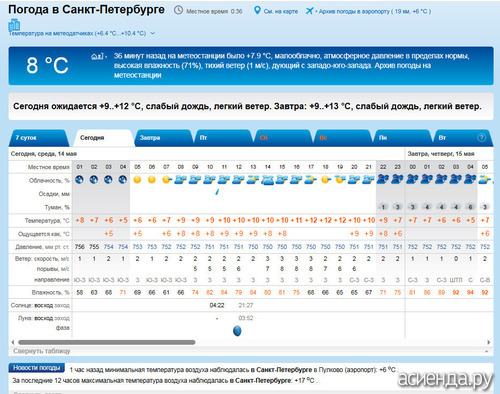Click the city buildings sensor icon
This screenshot has width=500, height=394.
tap(14, 25)
